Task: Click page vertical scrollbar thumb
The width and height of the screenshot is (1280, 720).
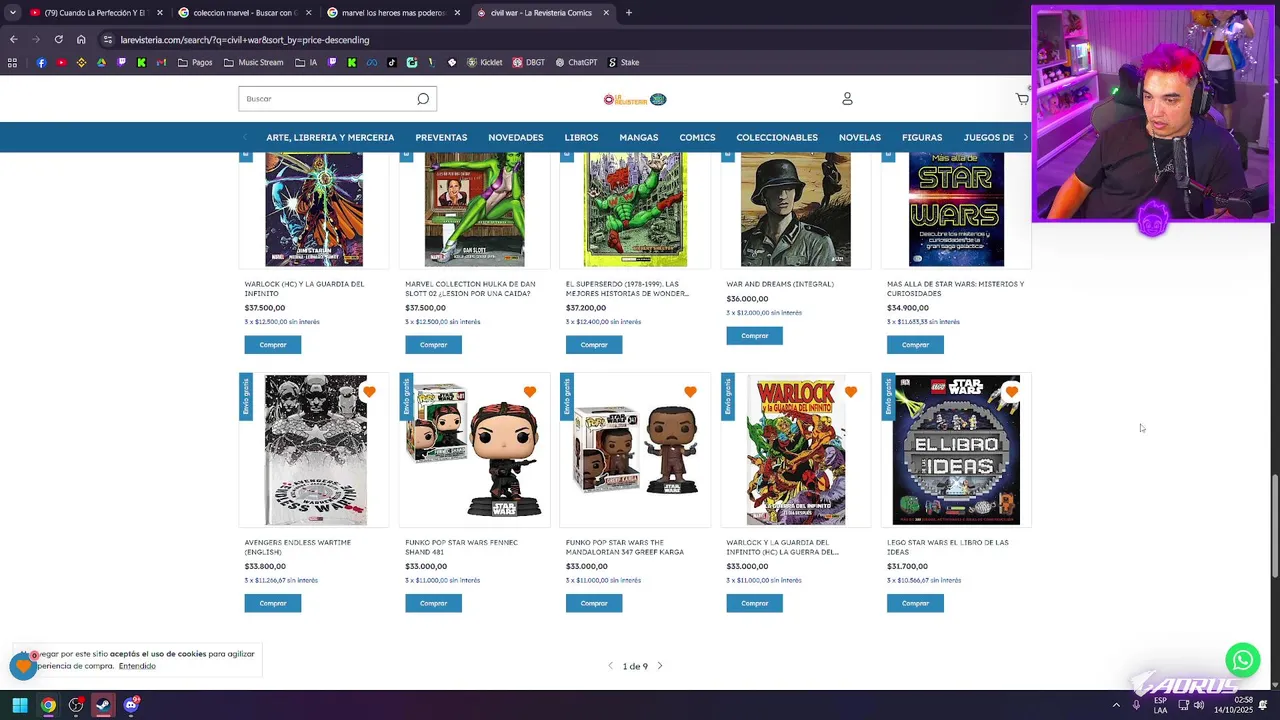Action: [x=1274, y=528]
